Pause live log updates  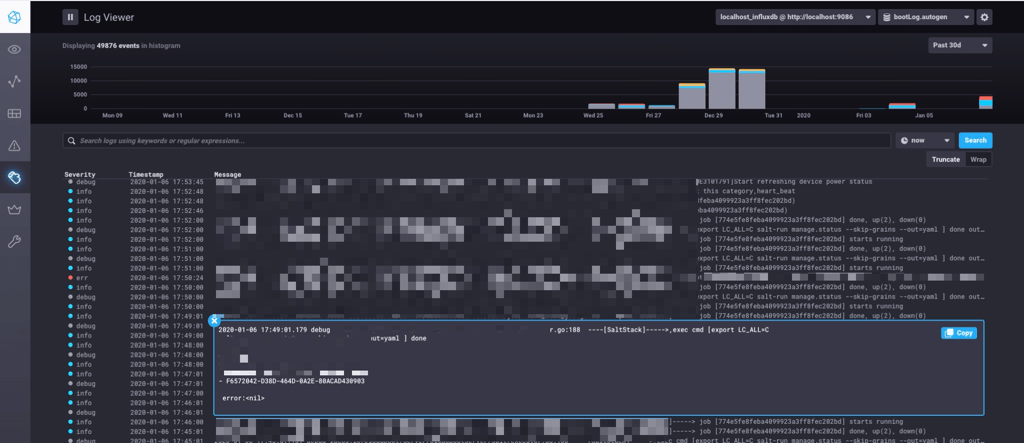click(71, 18)
